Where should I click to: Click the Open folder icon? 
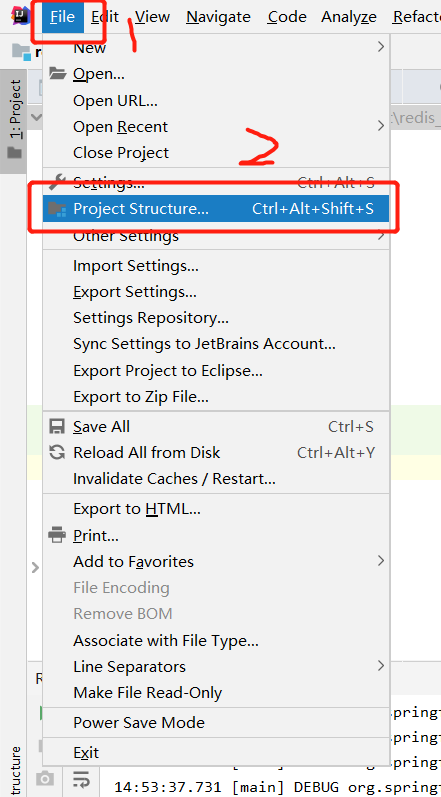click(x=57, y=74)
